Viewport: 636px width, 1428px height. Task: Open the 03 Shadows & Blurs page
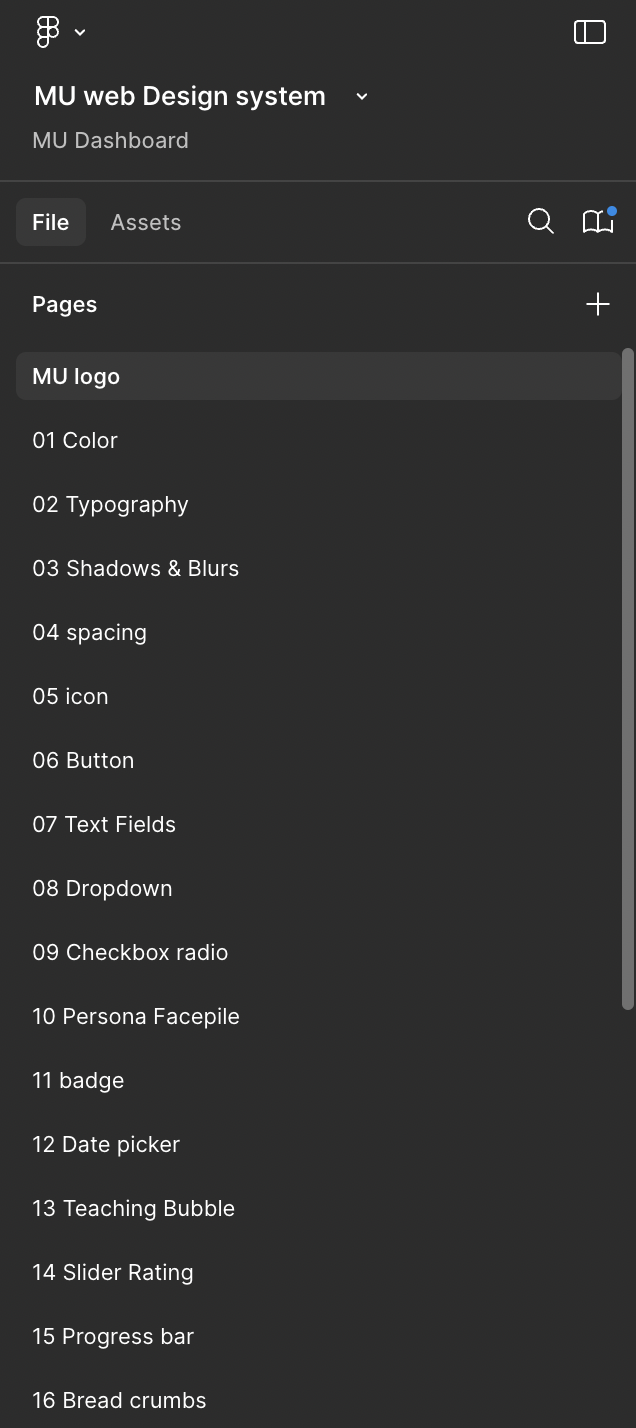click(136, 568)
